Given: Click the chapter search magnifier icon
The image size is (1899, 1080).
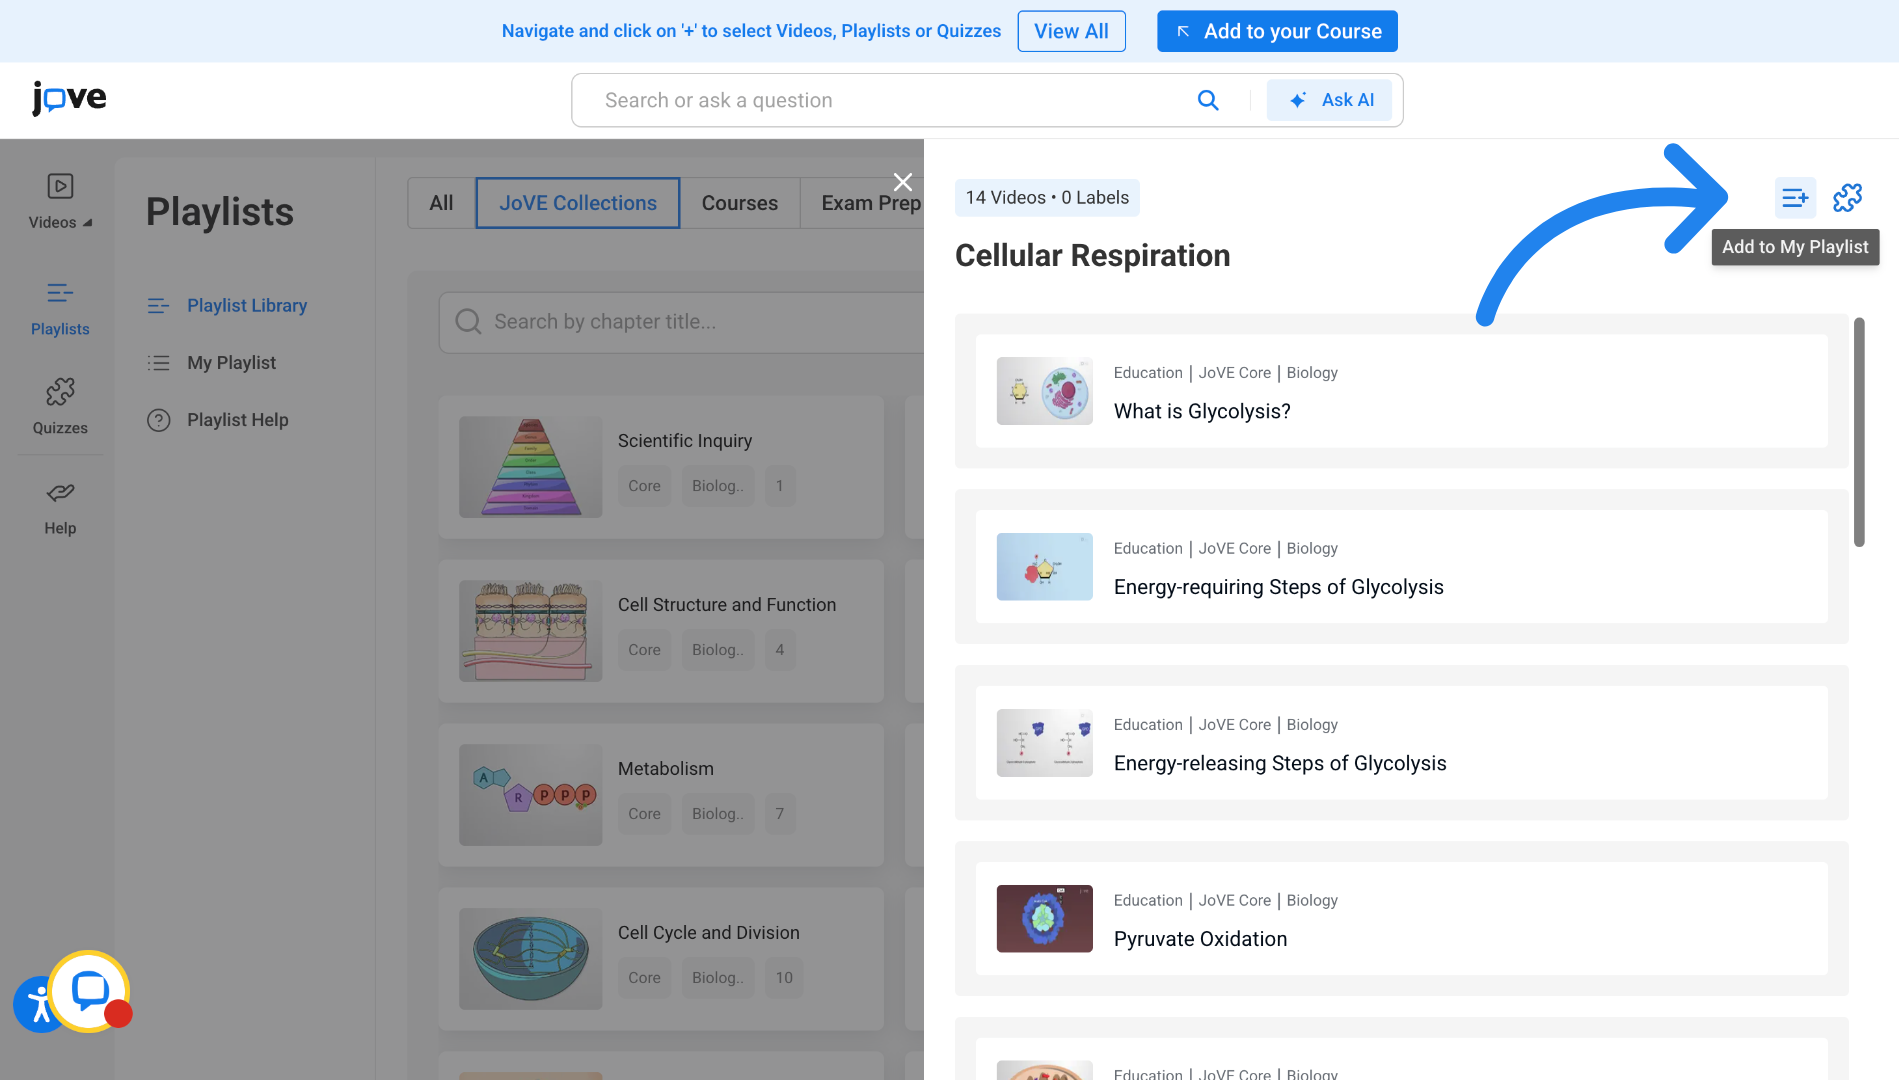Looking at the screenshot, I should (x=468, y=322).
